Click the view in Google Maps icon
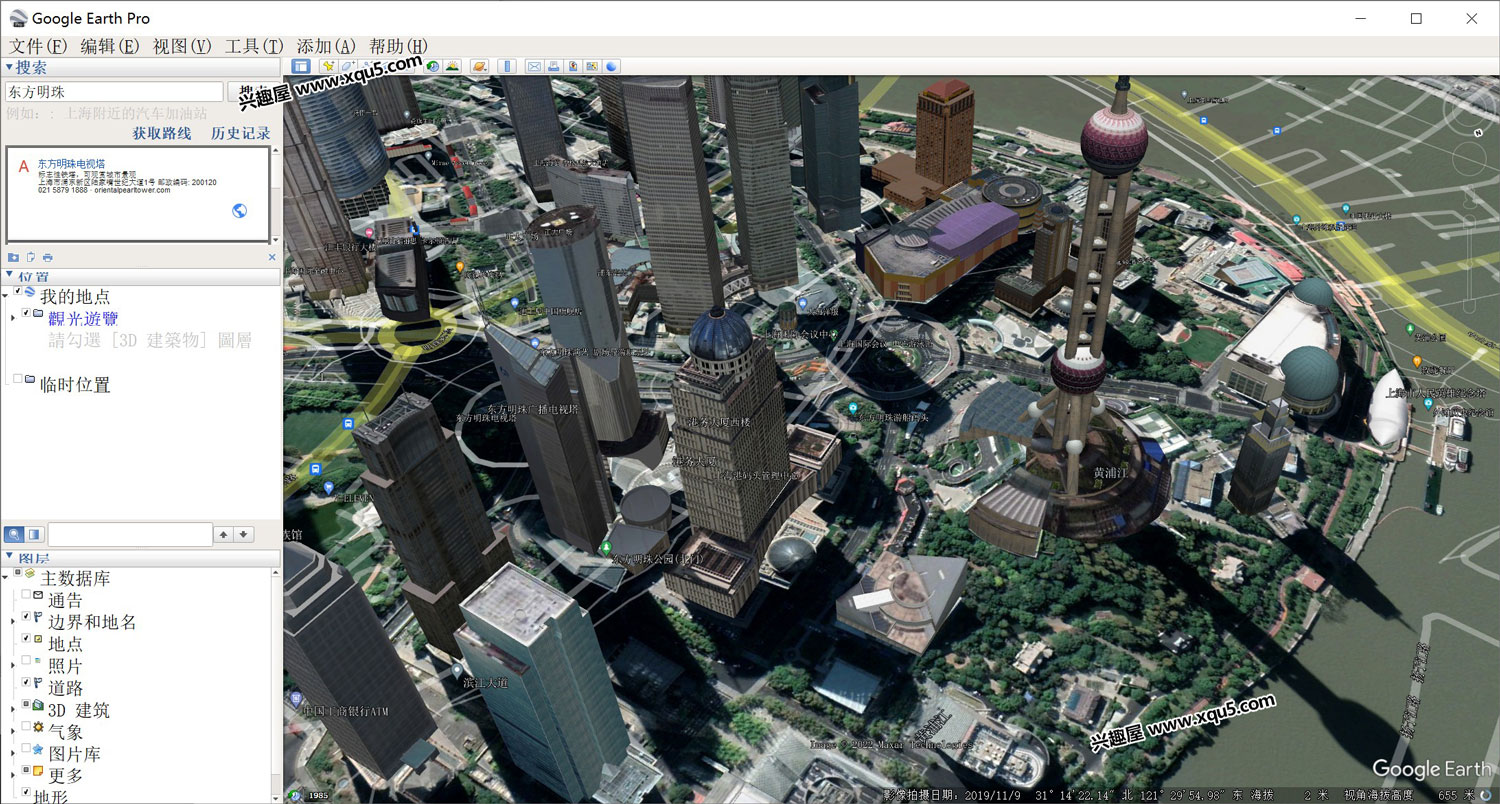 [592, 66]
